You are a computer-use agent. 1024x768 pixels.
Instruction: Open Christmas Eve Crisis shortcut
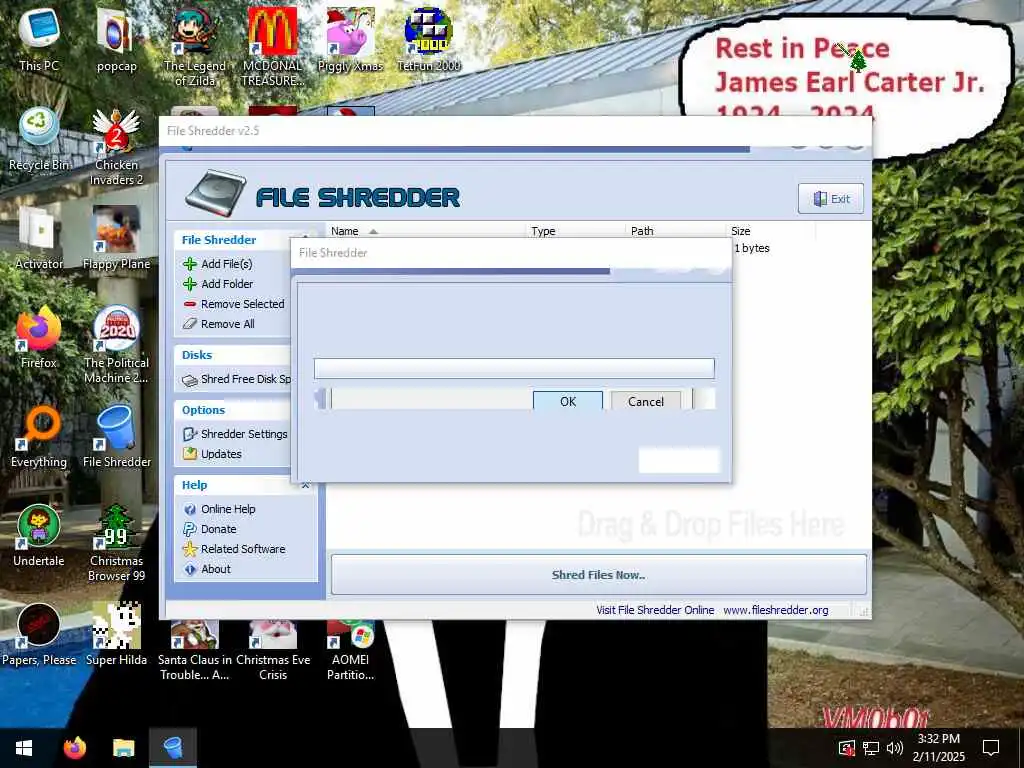point(272,650)
